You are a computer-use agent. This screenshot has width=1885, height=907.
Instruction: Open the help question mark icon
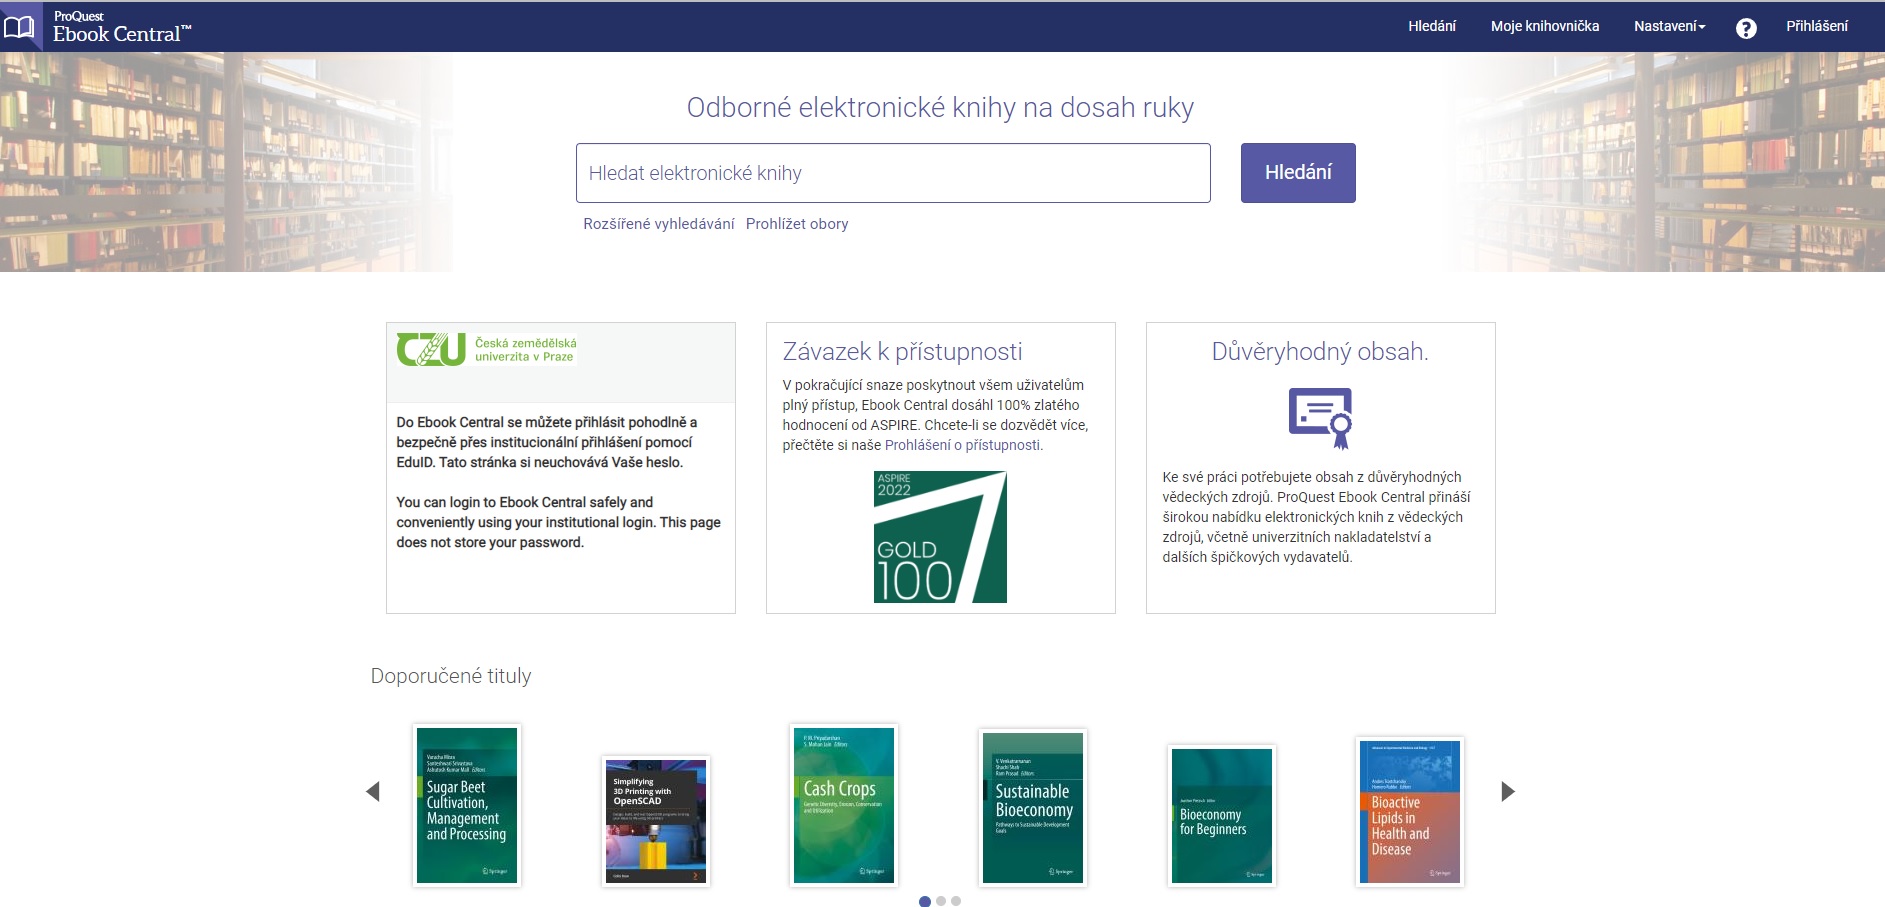pos(1746,28)
